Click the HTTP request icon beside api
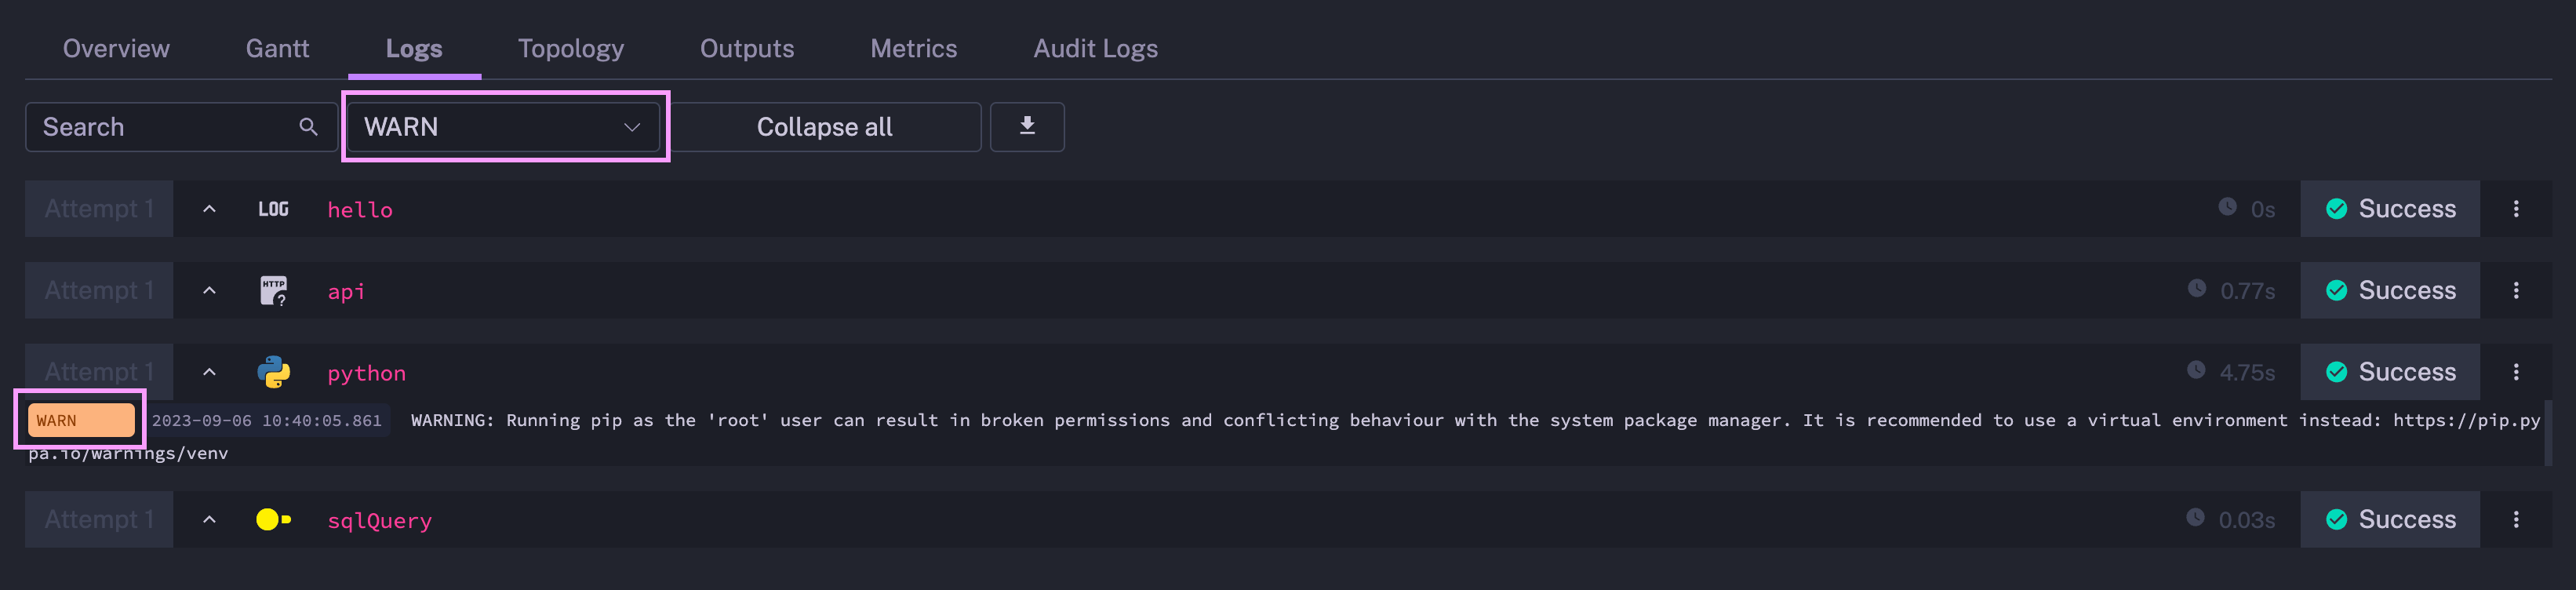 tap(273, 290)
